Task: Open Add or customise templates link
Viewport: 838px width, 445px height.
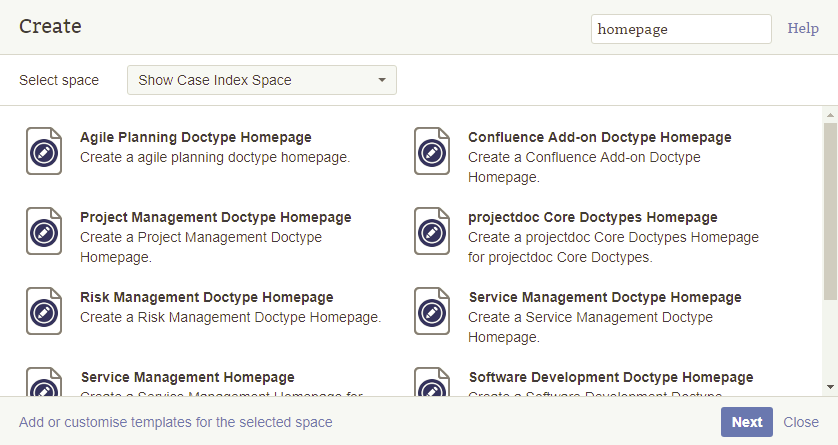Action: coord(176,422)
